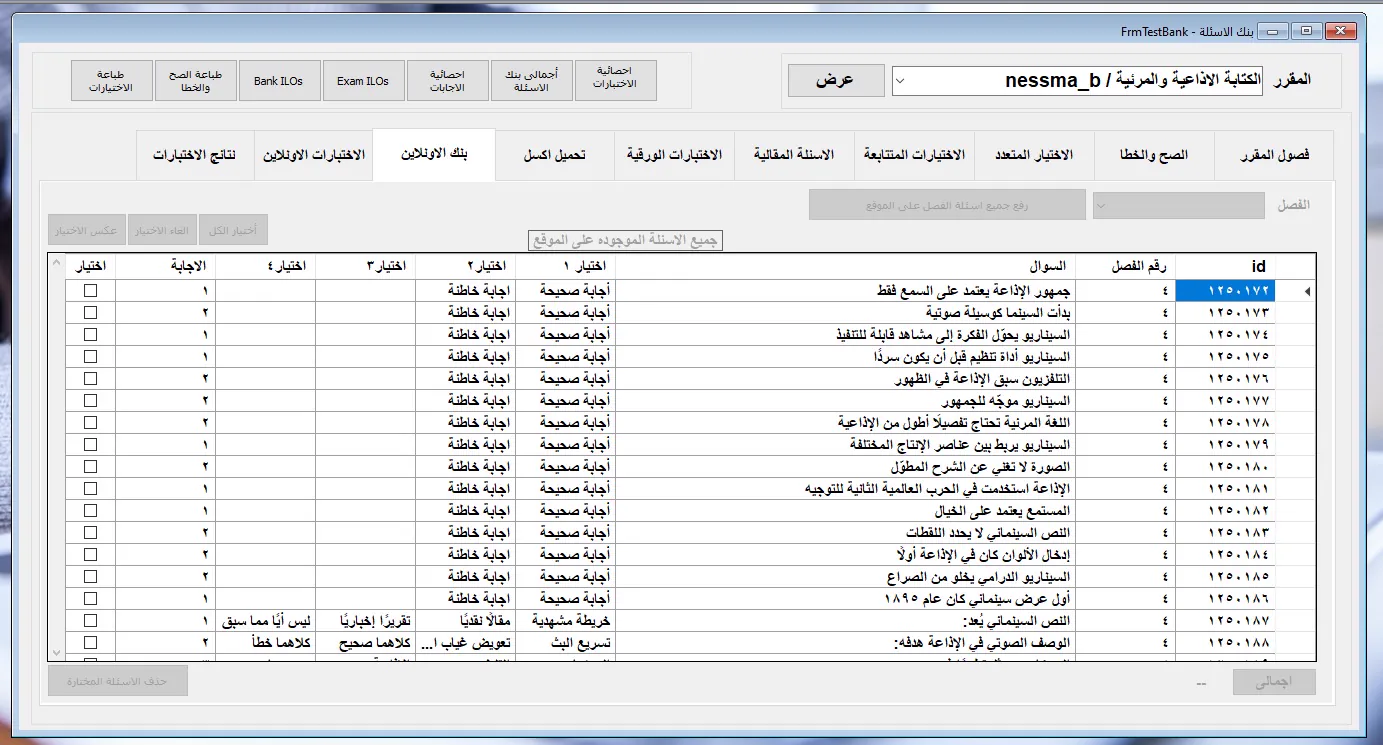Select checkbox for question ١٢٥٠١٧٦
1383x745 pixels.
click(91, 378)
